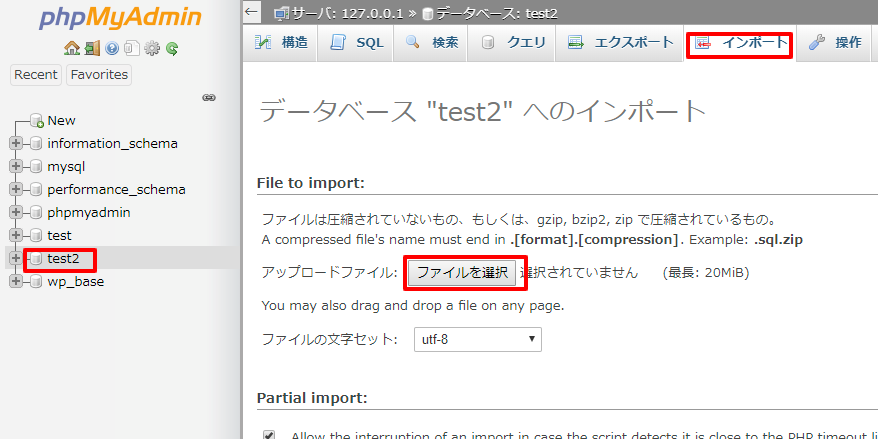Click the Favorites button

click(x=99, y=75)
